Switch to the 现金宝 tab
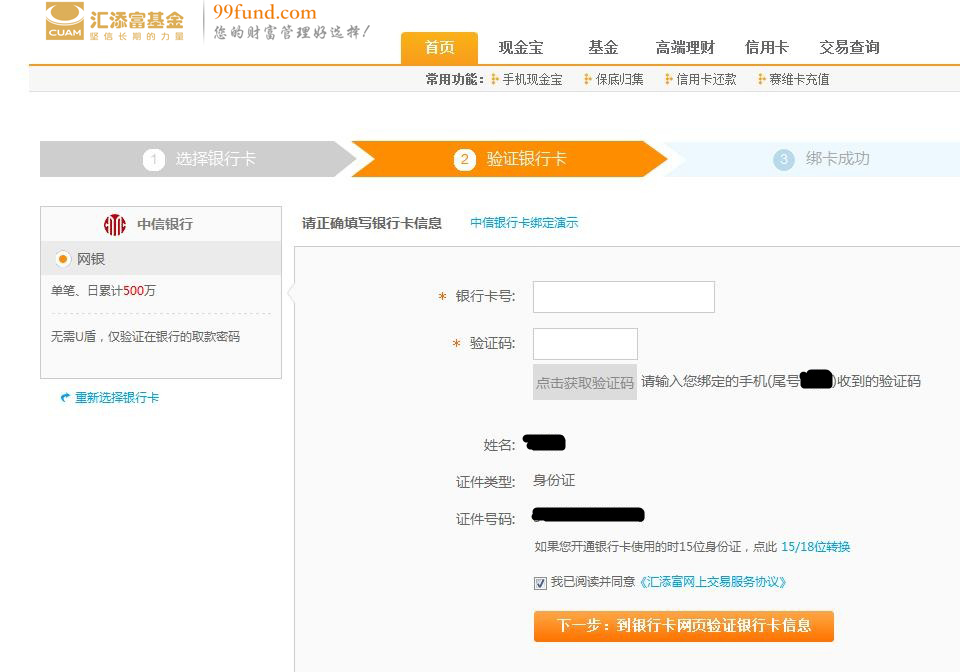The image size is (960, 672). pos(521,48)
